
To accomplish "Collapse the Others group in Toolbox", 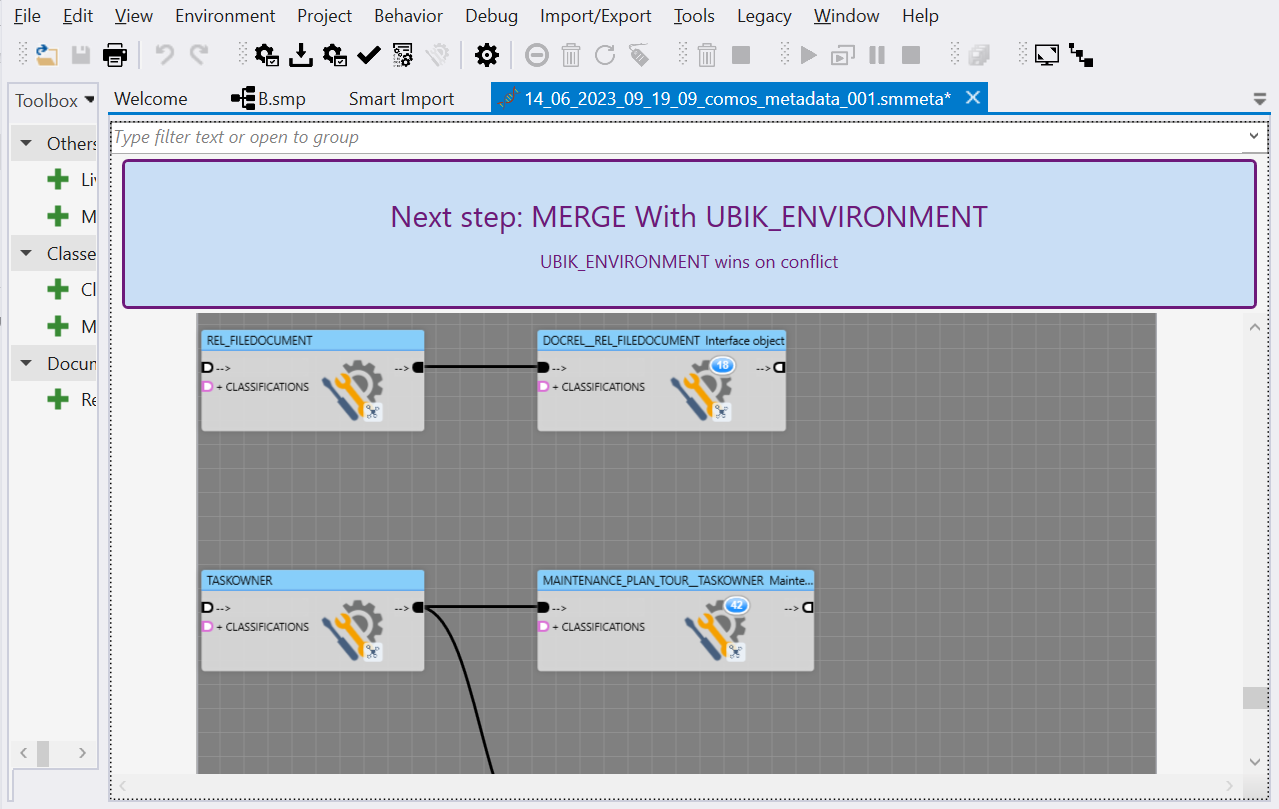I will 27,144.
